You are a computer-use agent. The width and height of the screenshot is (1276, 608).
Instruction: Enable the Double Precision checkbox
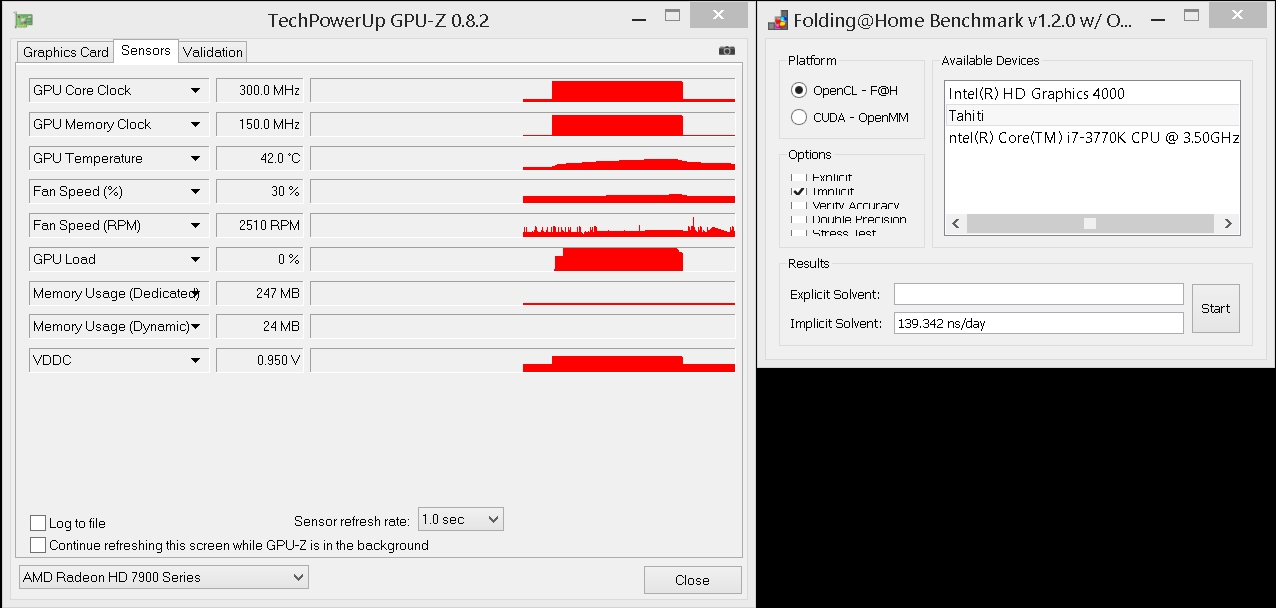[x=798, y=219]
